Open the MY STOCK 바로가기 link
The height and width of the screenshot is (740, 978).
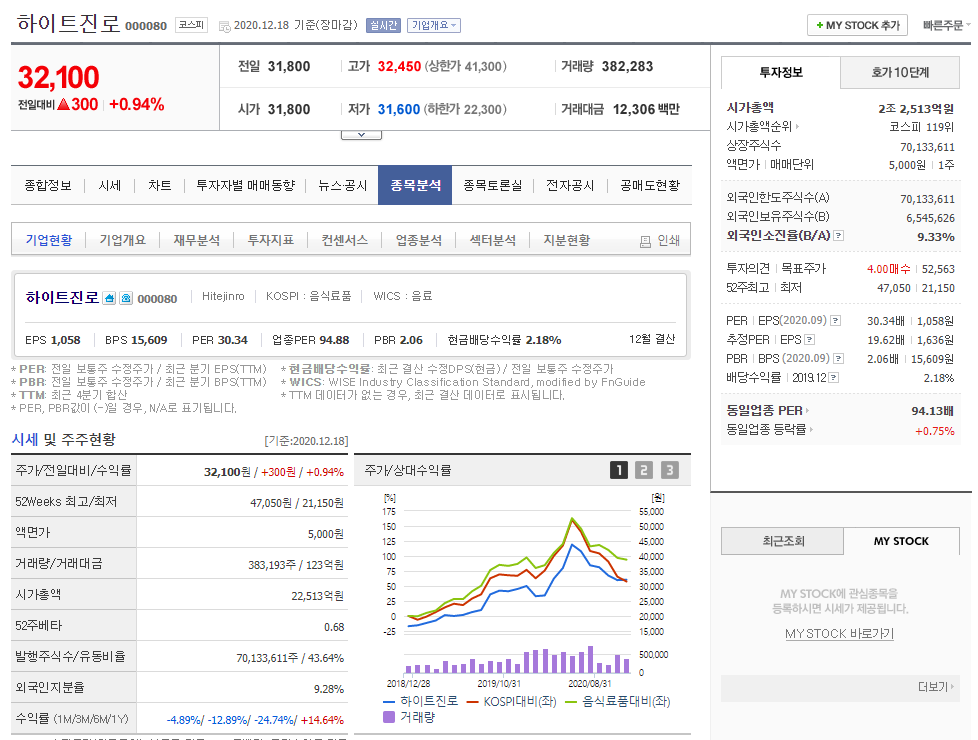coord(840,634)
